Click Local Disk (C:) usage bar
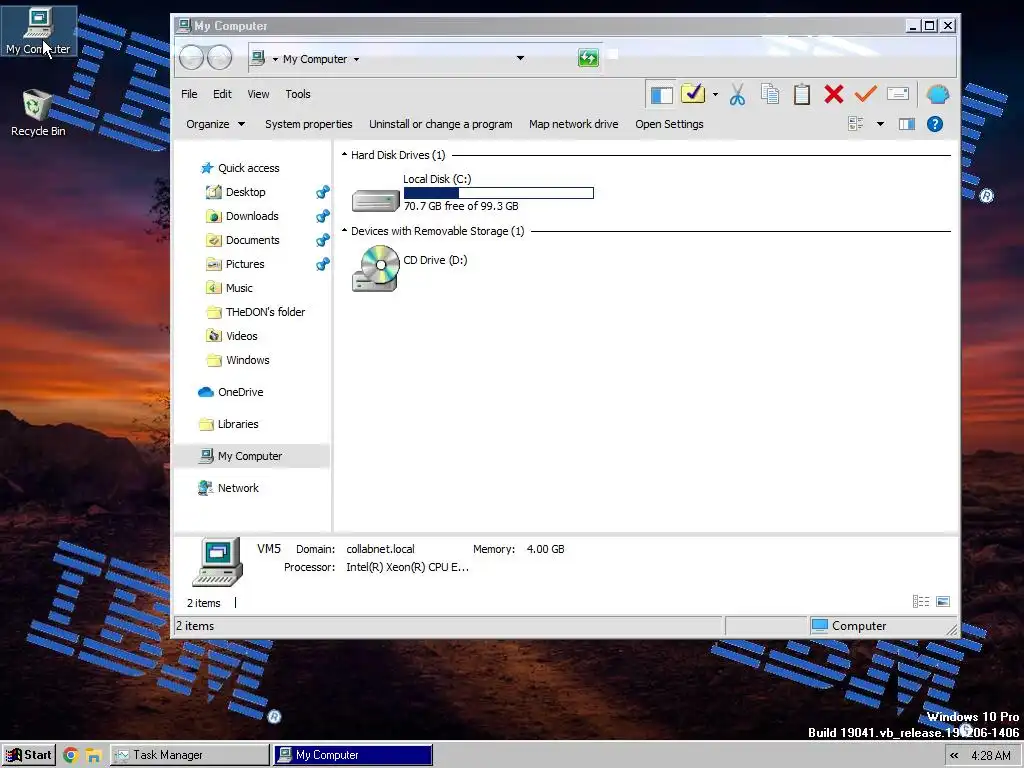Viewport: 1024px width, 768px height. (499, 193)
